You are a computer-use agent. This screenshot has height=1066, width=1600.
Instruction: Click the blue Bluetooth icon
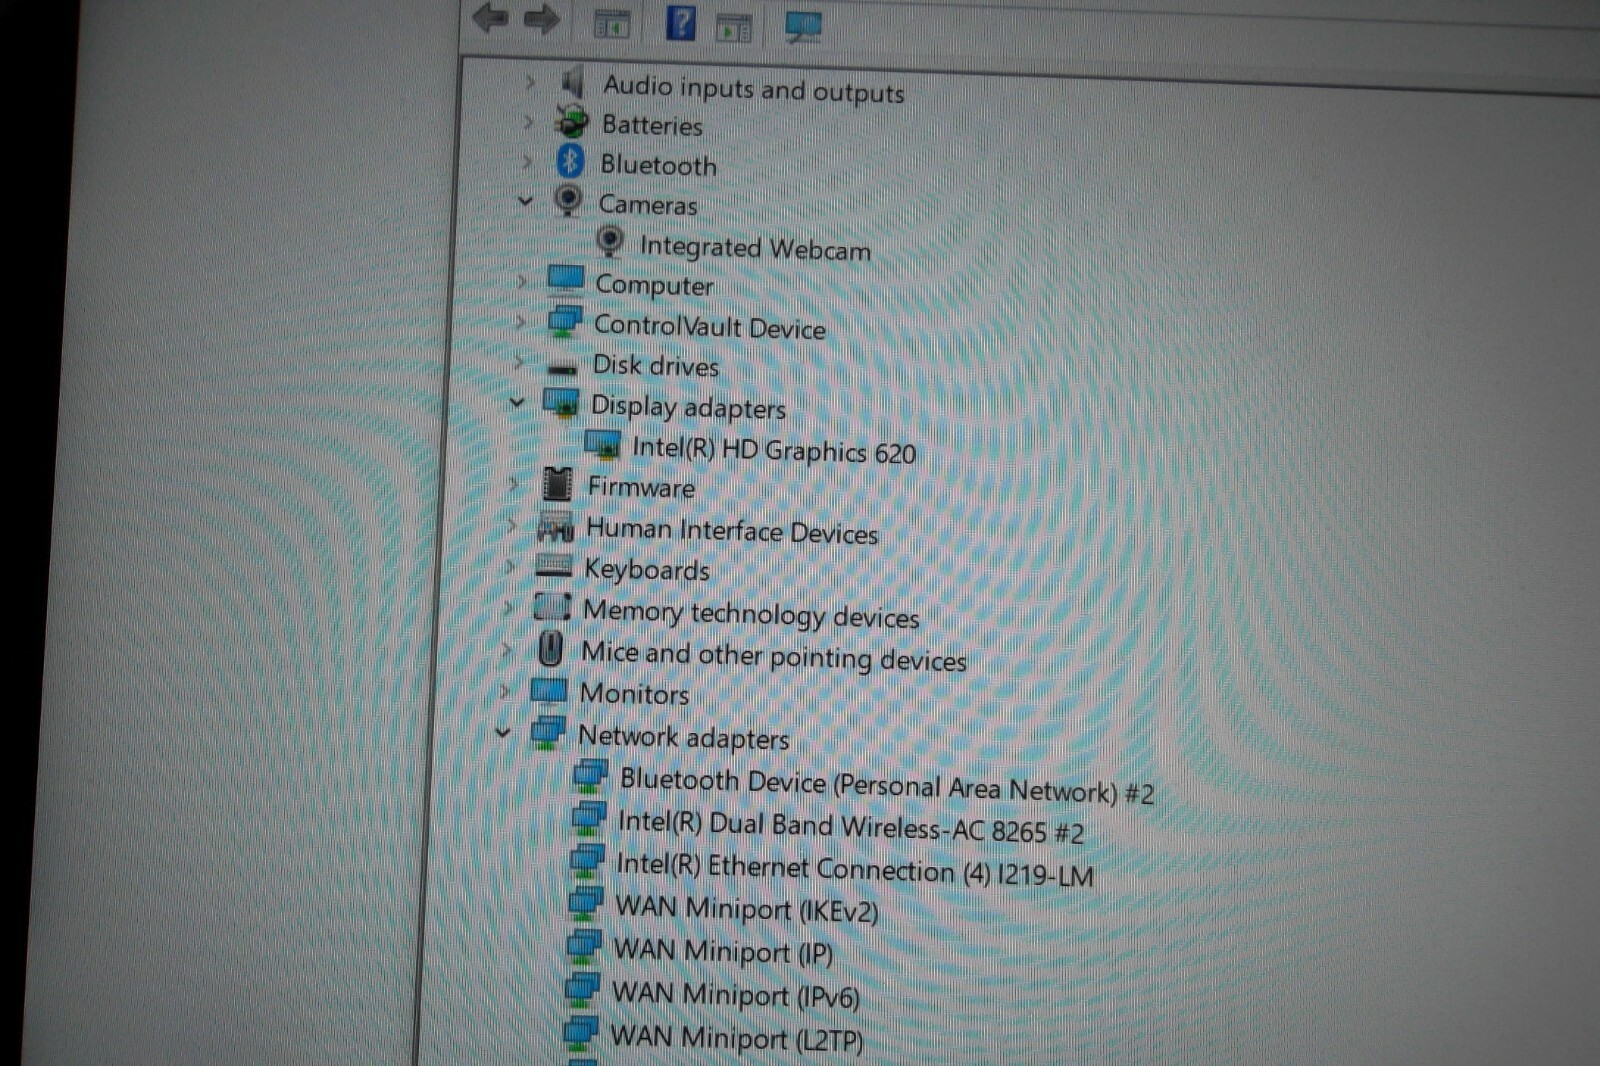570,160
